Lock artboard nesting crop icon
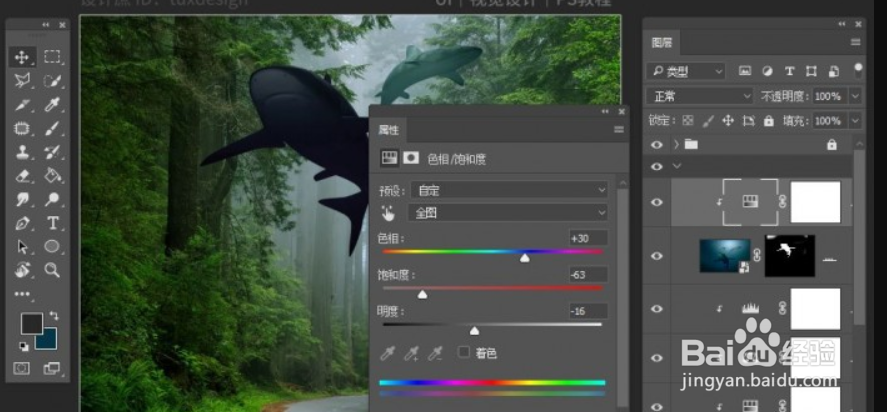Viewport: 887px width, 412px height. tap(748, 121)
